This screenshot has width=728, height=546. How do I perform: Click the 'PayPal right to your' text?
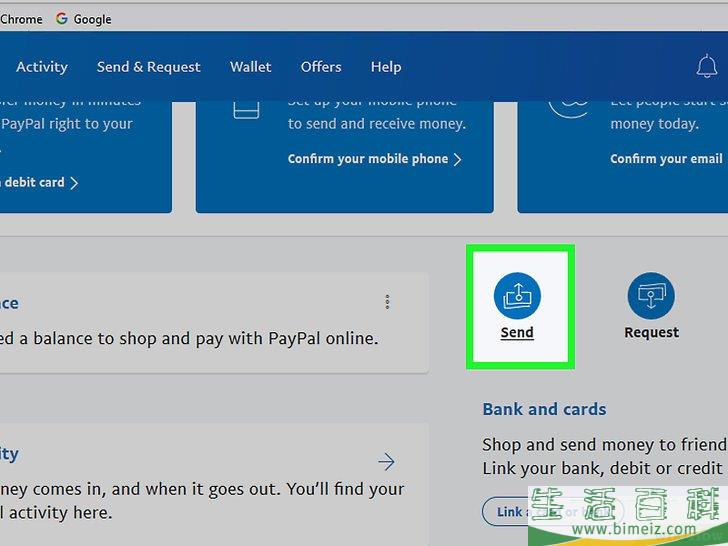(67, 124)
